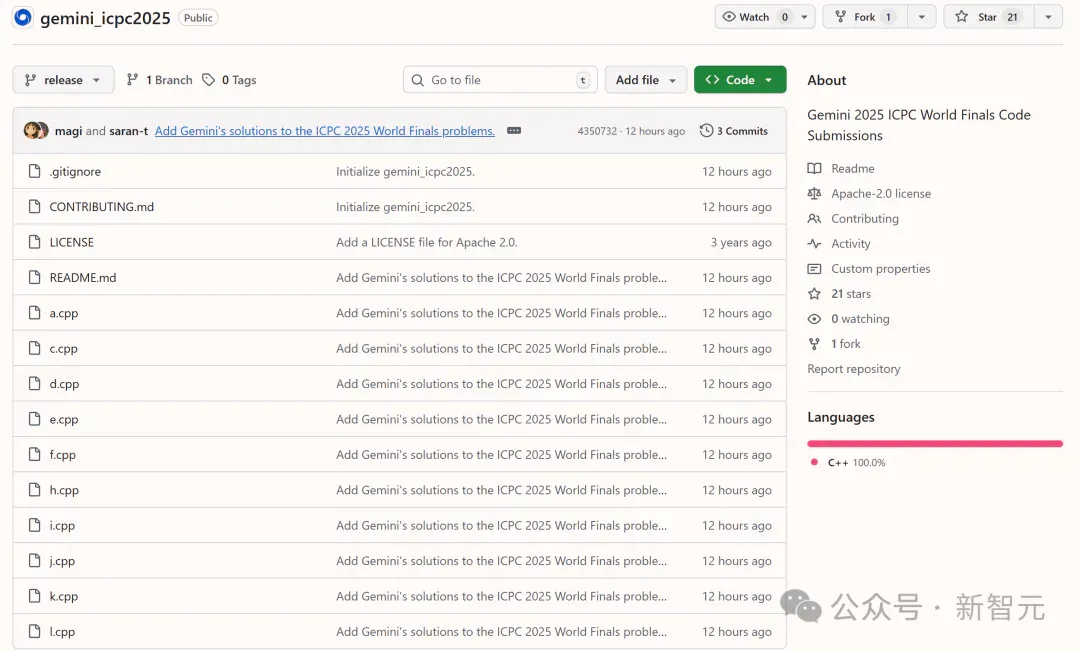1080x651 pixels.
Task: Click the tag icon next to 0 Tags
Action: pyautogui.click(x=208, y=80)
